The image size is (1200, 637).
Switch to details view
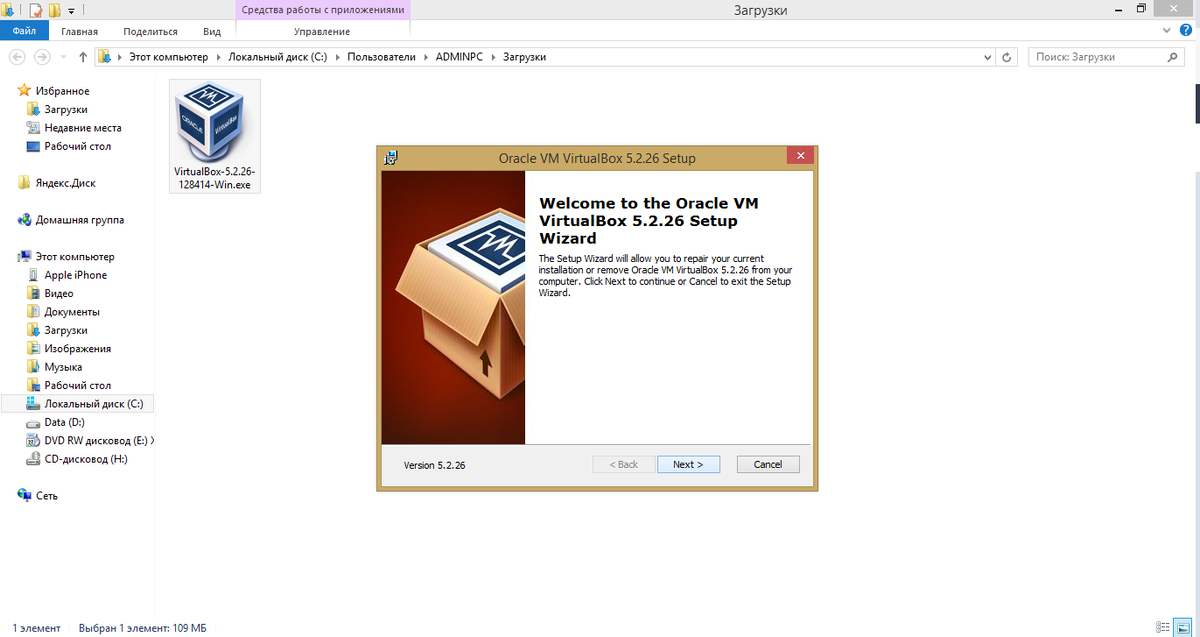(1165, 628)
